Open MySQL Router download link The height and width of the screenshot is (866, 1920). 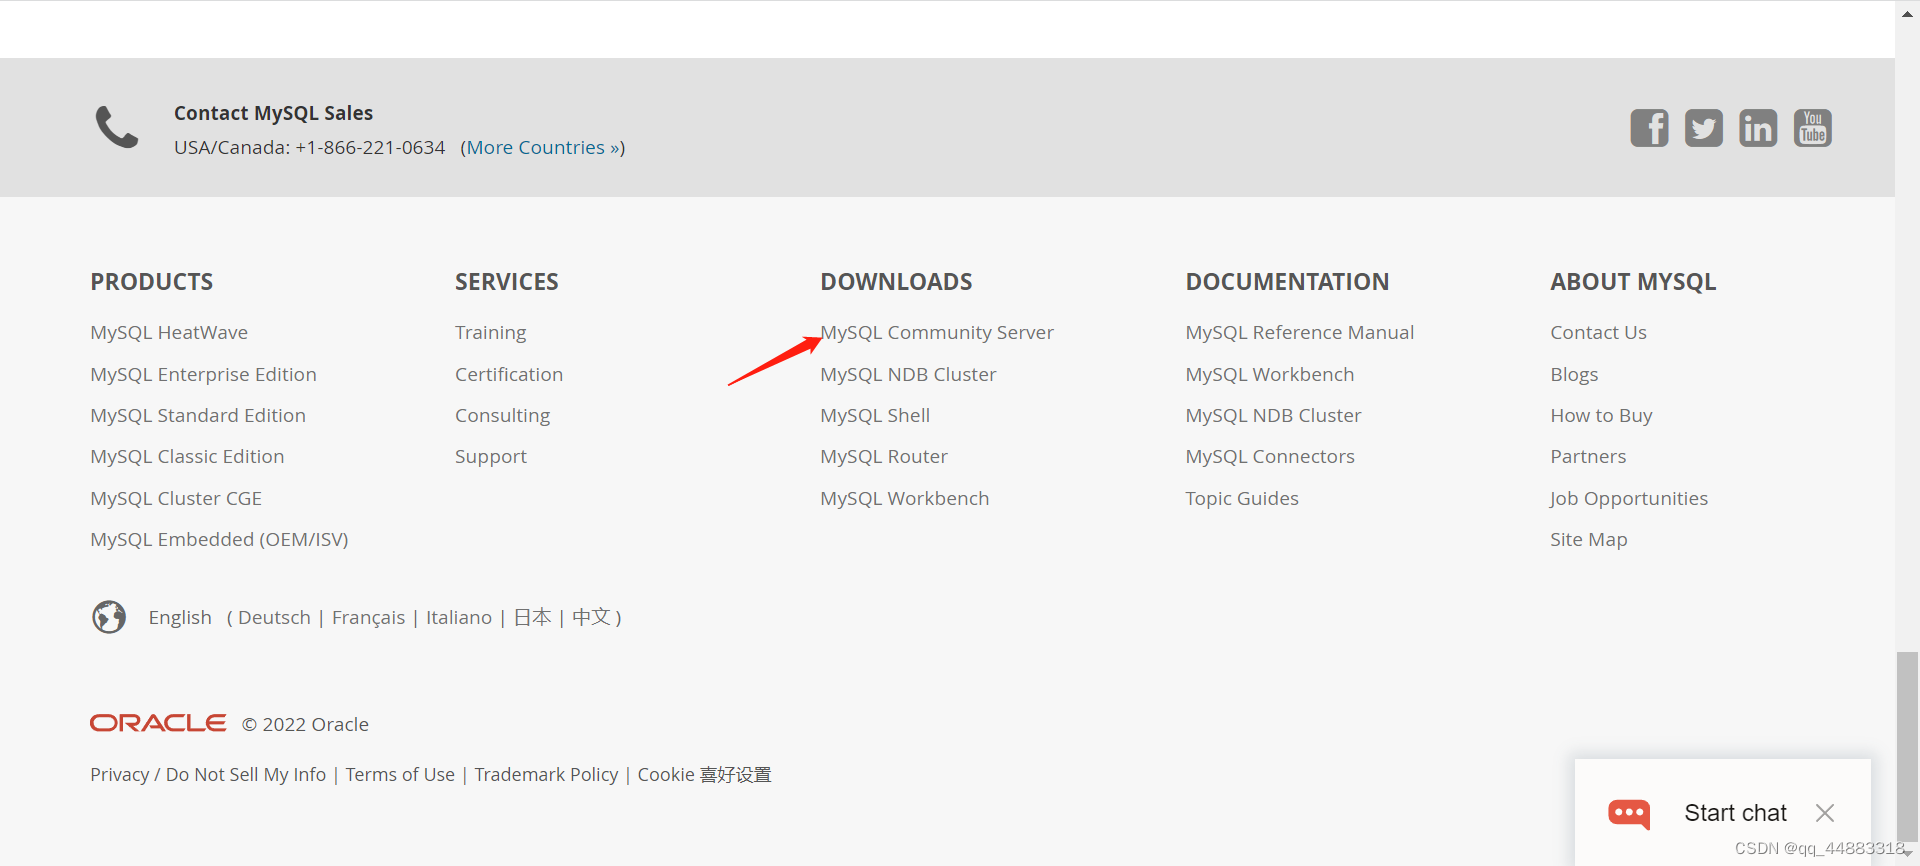click(x=884, y=456)
